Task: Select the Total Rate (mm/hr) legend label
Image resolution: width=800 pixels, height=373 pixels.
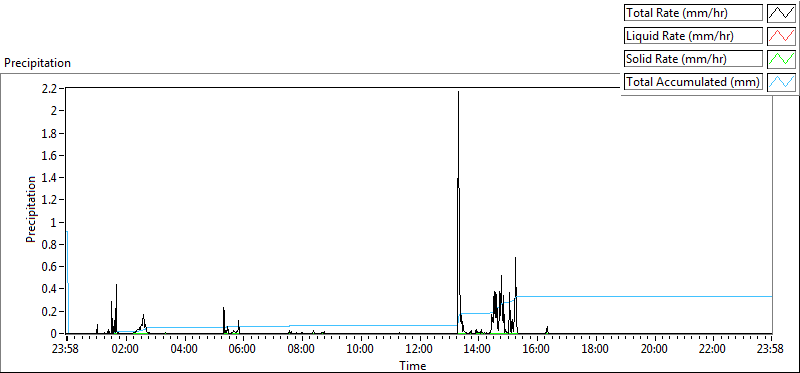Action: (693, 13)
